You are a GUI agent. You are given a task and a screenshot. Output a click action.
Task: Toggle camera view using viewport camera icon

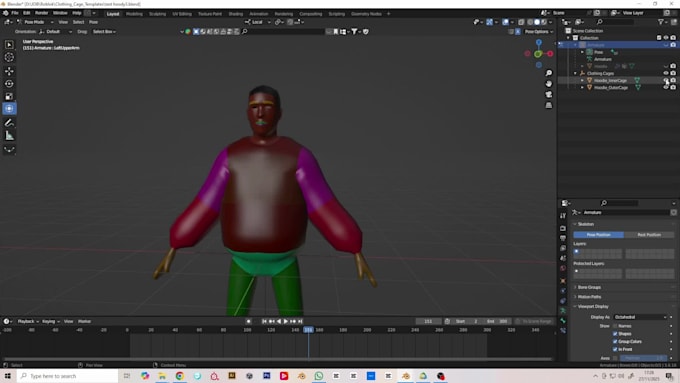click(x=549, y=95)
